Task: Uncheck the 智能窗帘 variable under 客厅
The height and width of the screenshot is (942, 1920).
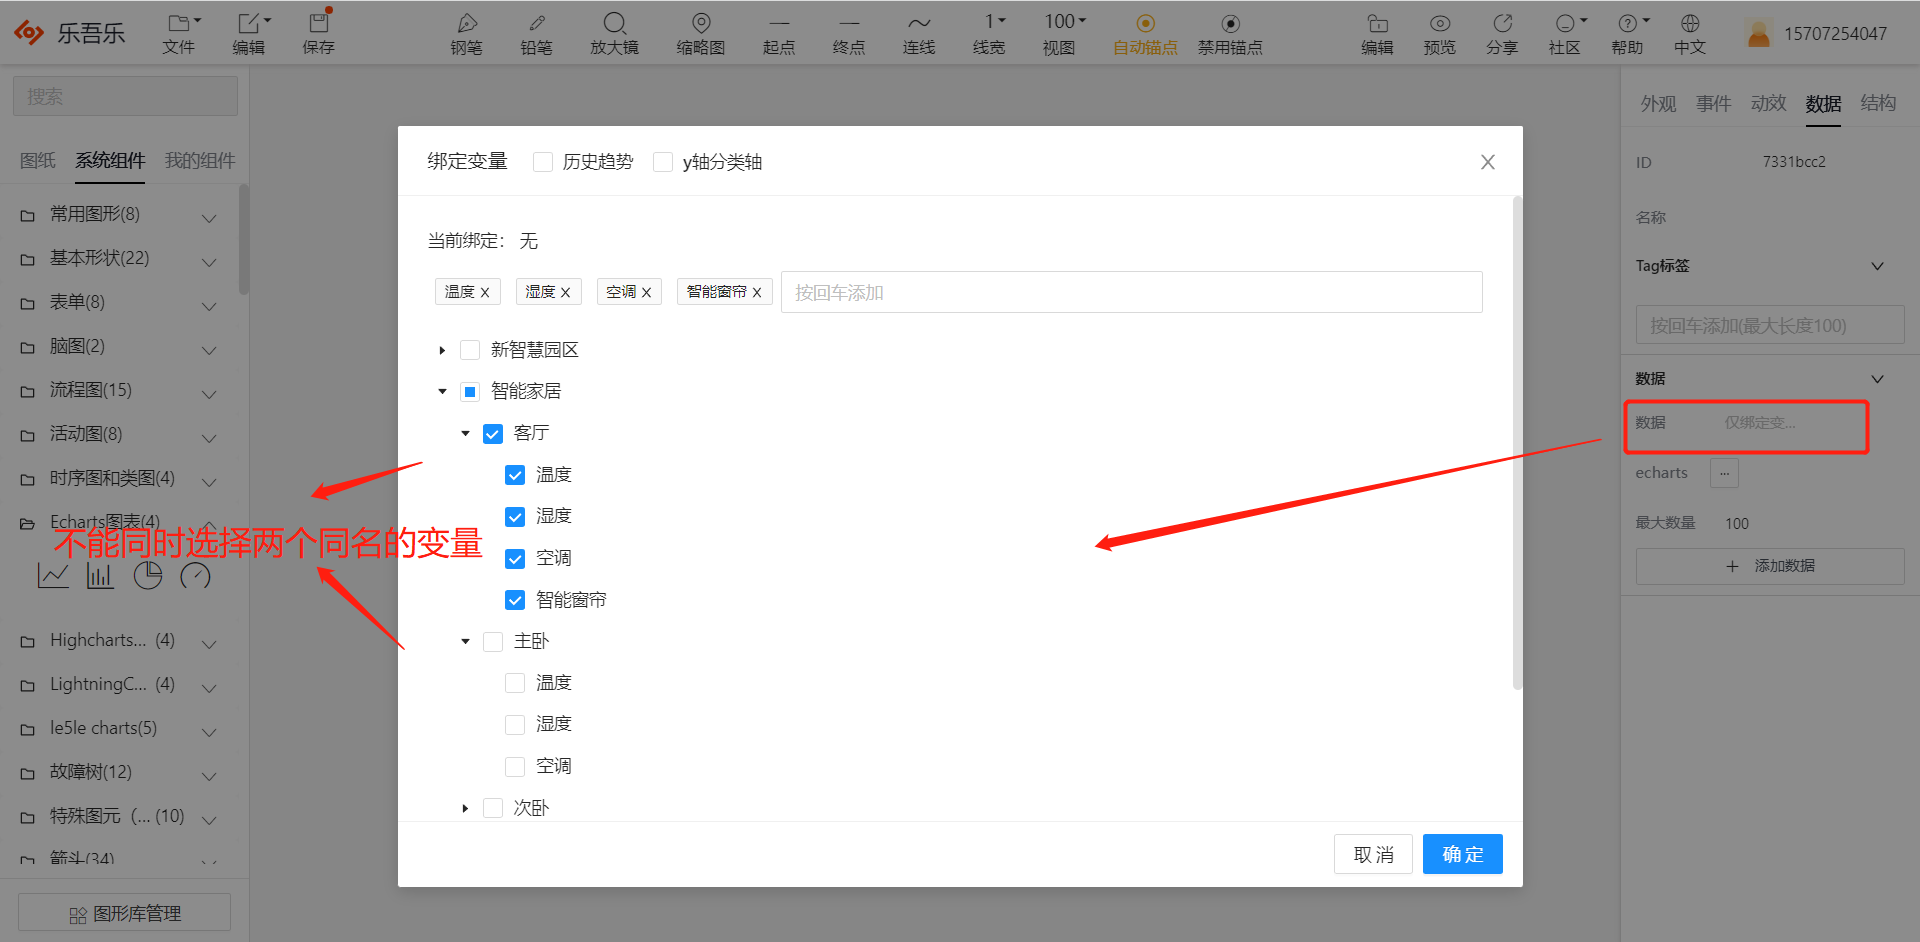Action: click(515, 599)
